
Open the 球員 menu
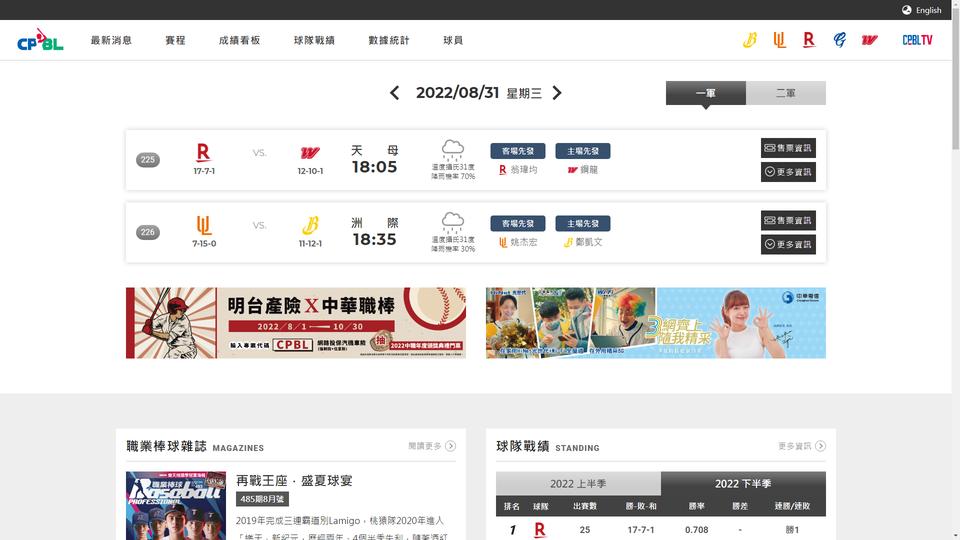click(x=453, y=40)
